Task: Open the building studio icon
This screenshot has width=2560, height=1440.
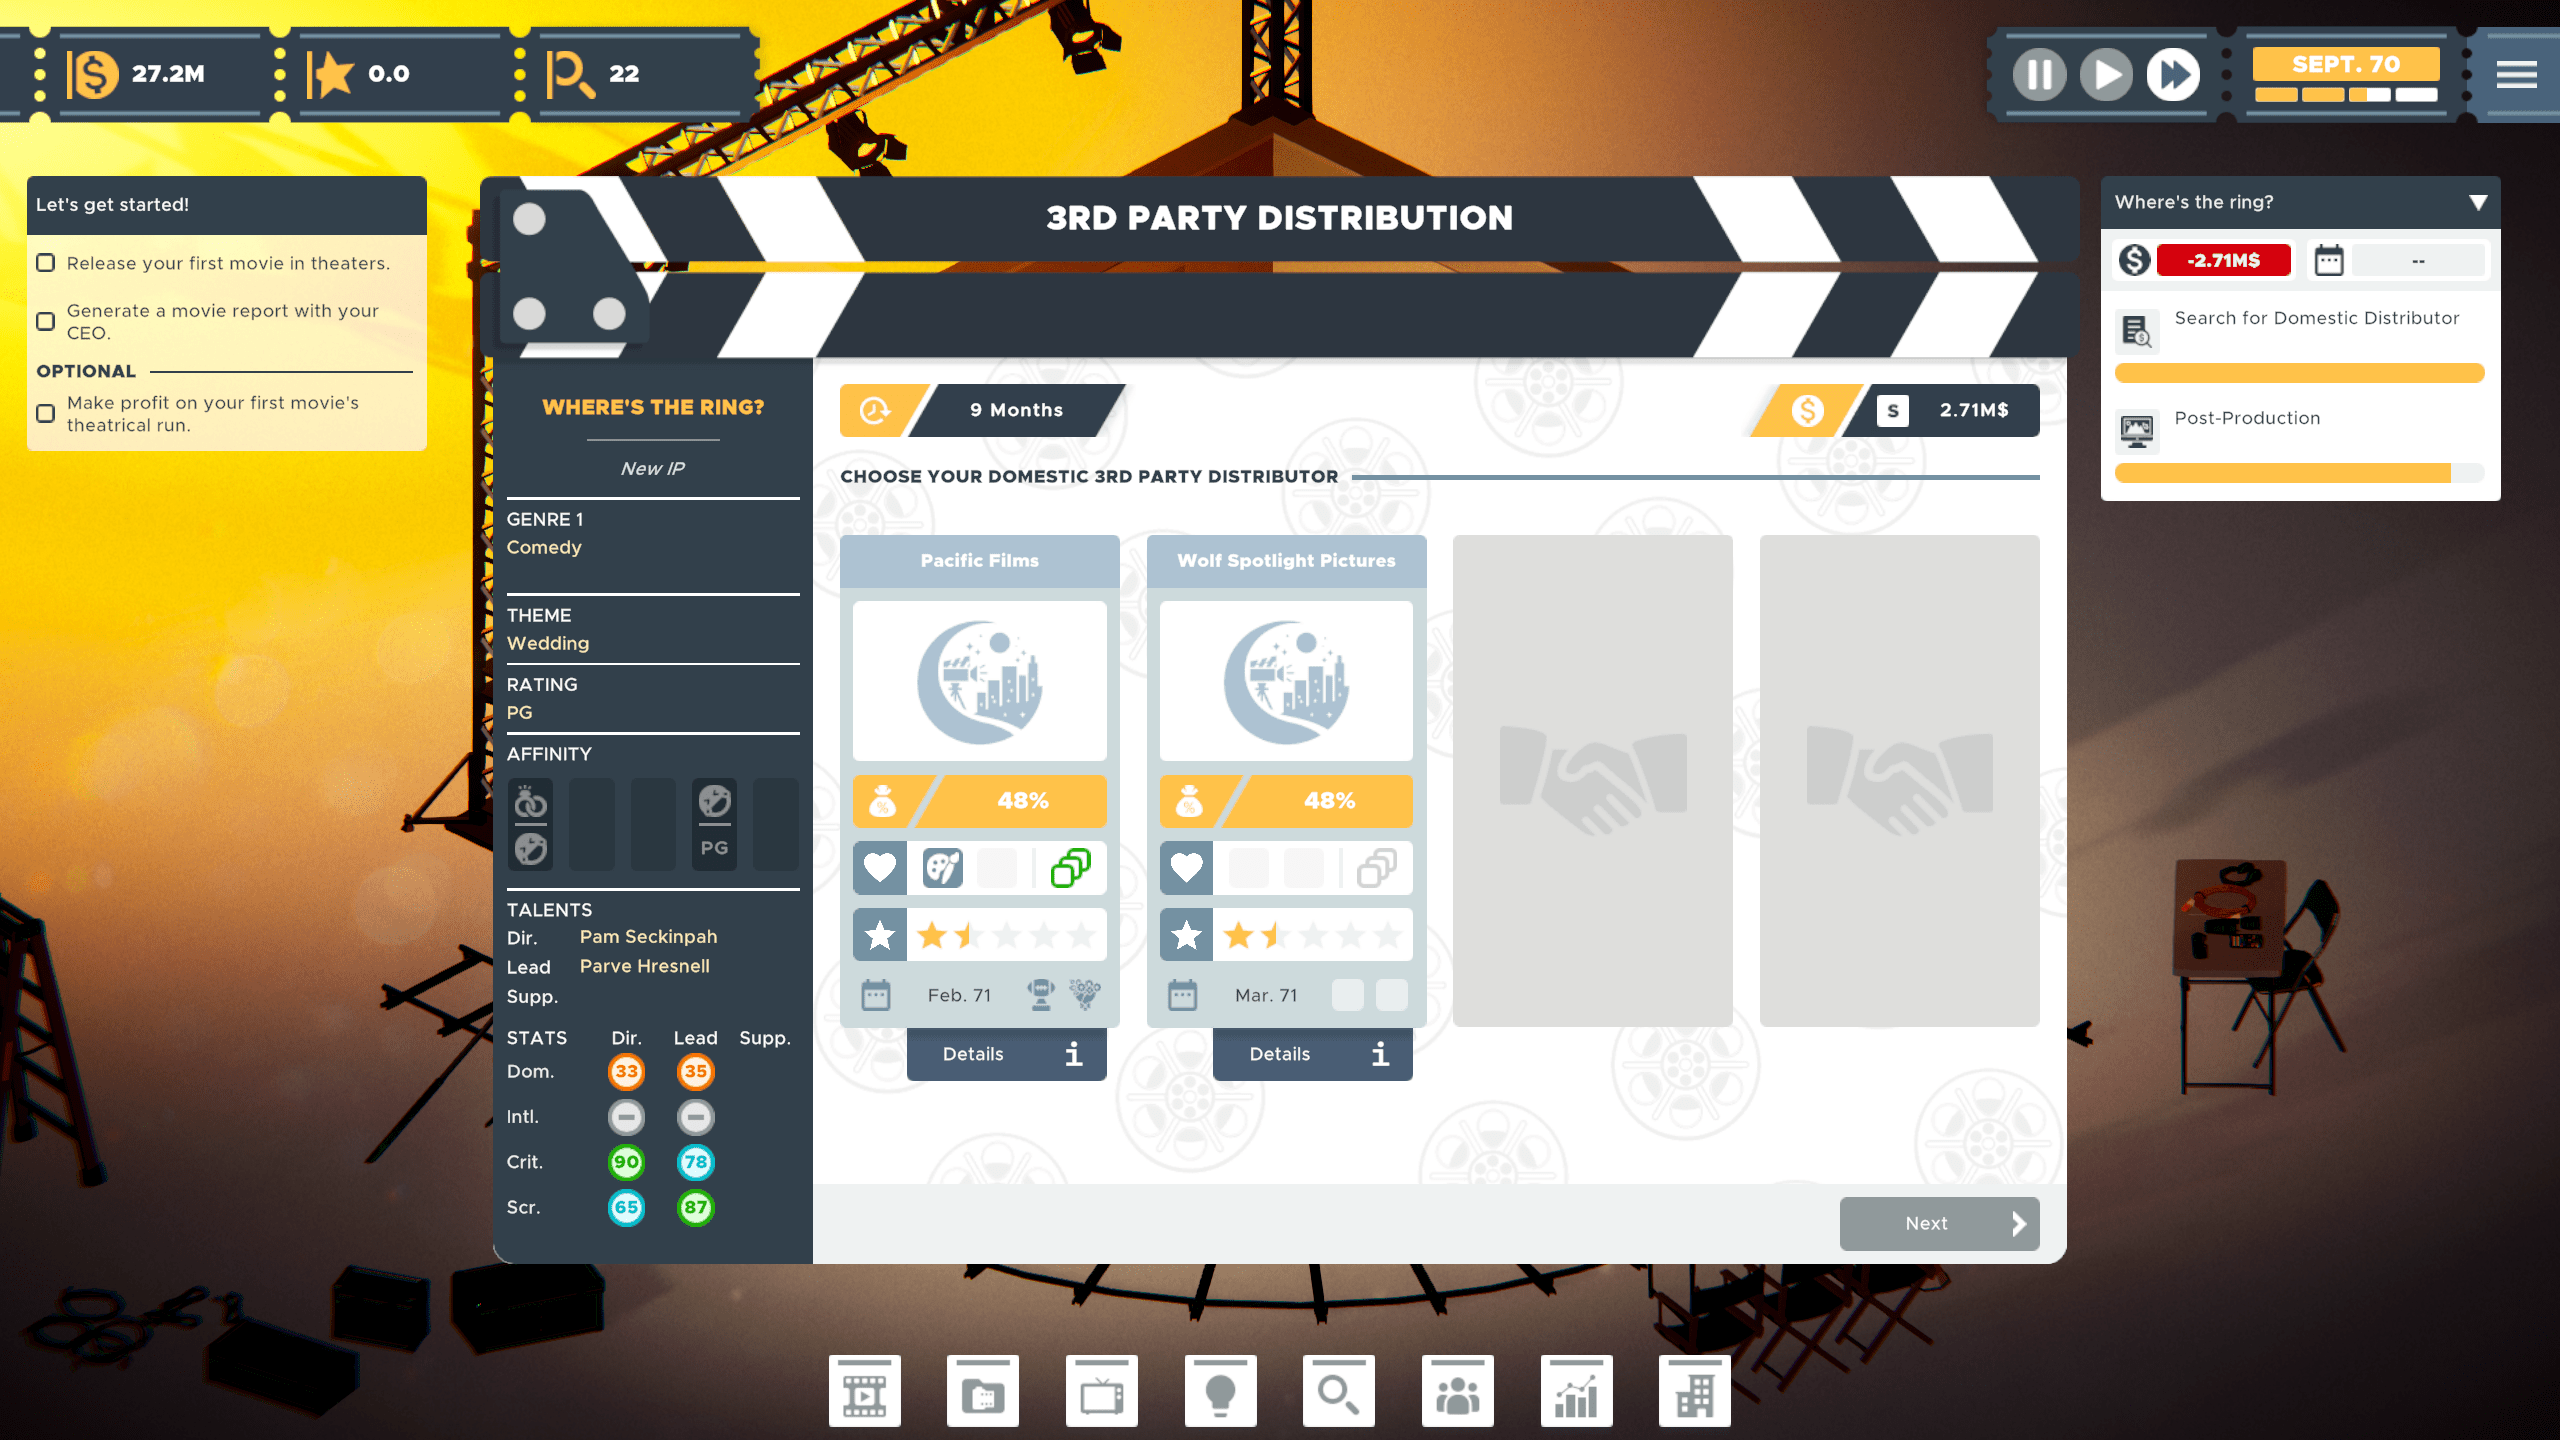Action: coord(1694,1391)
